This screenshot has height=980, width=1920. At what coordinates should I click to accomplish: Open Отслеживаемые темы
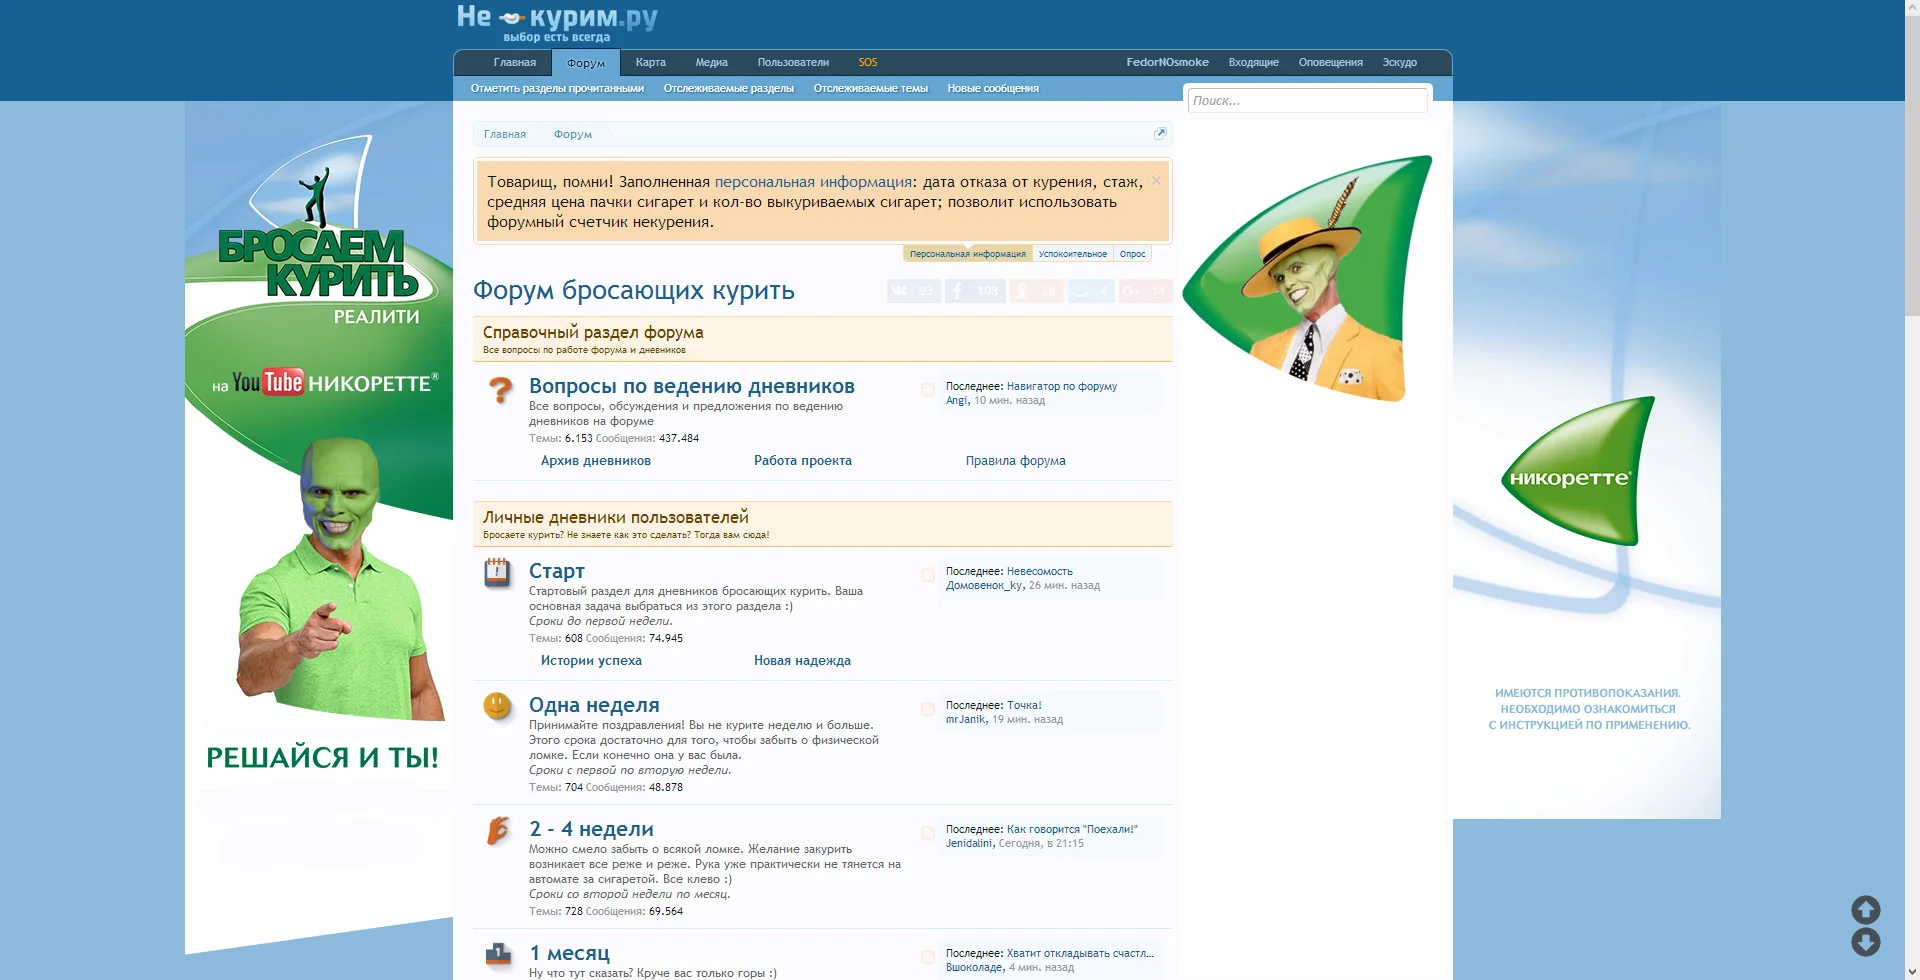[871, 89]
